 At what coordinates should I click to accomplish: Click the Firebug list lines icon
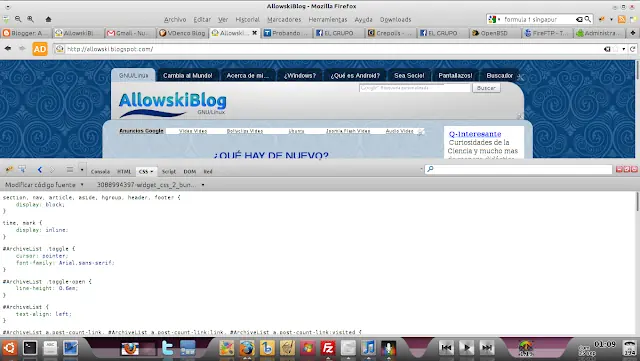pos(70,169)
